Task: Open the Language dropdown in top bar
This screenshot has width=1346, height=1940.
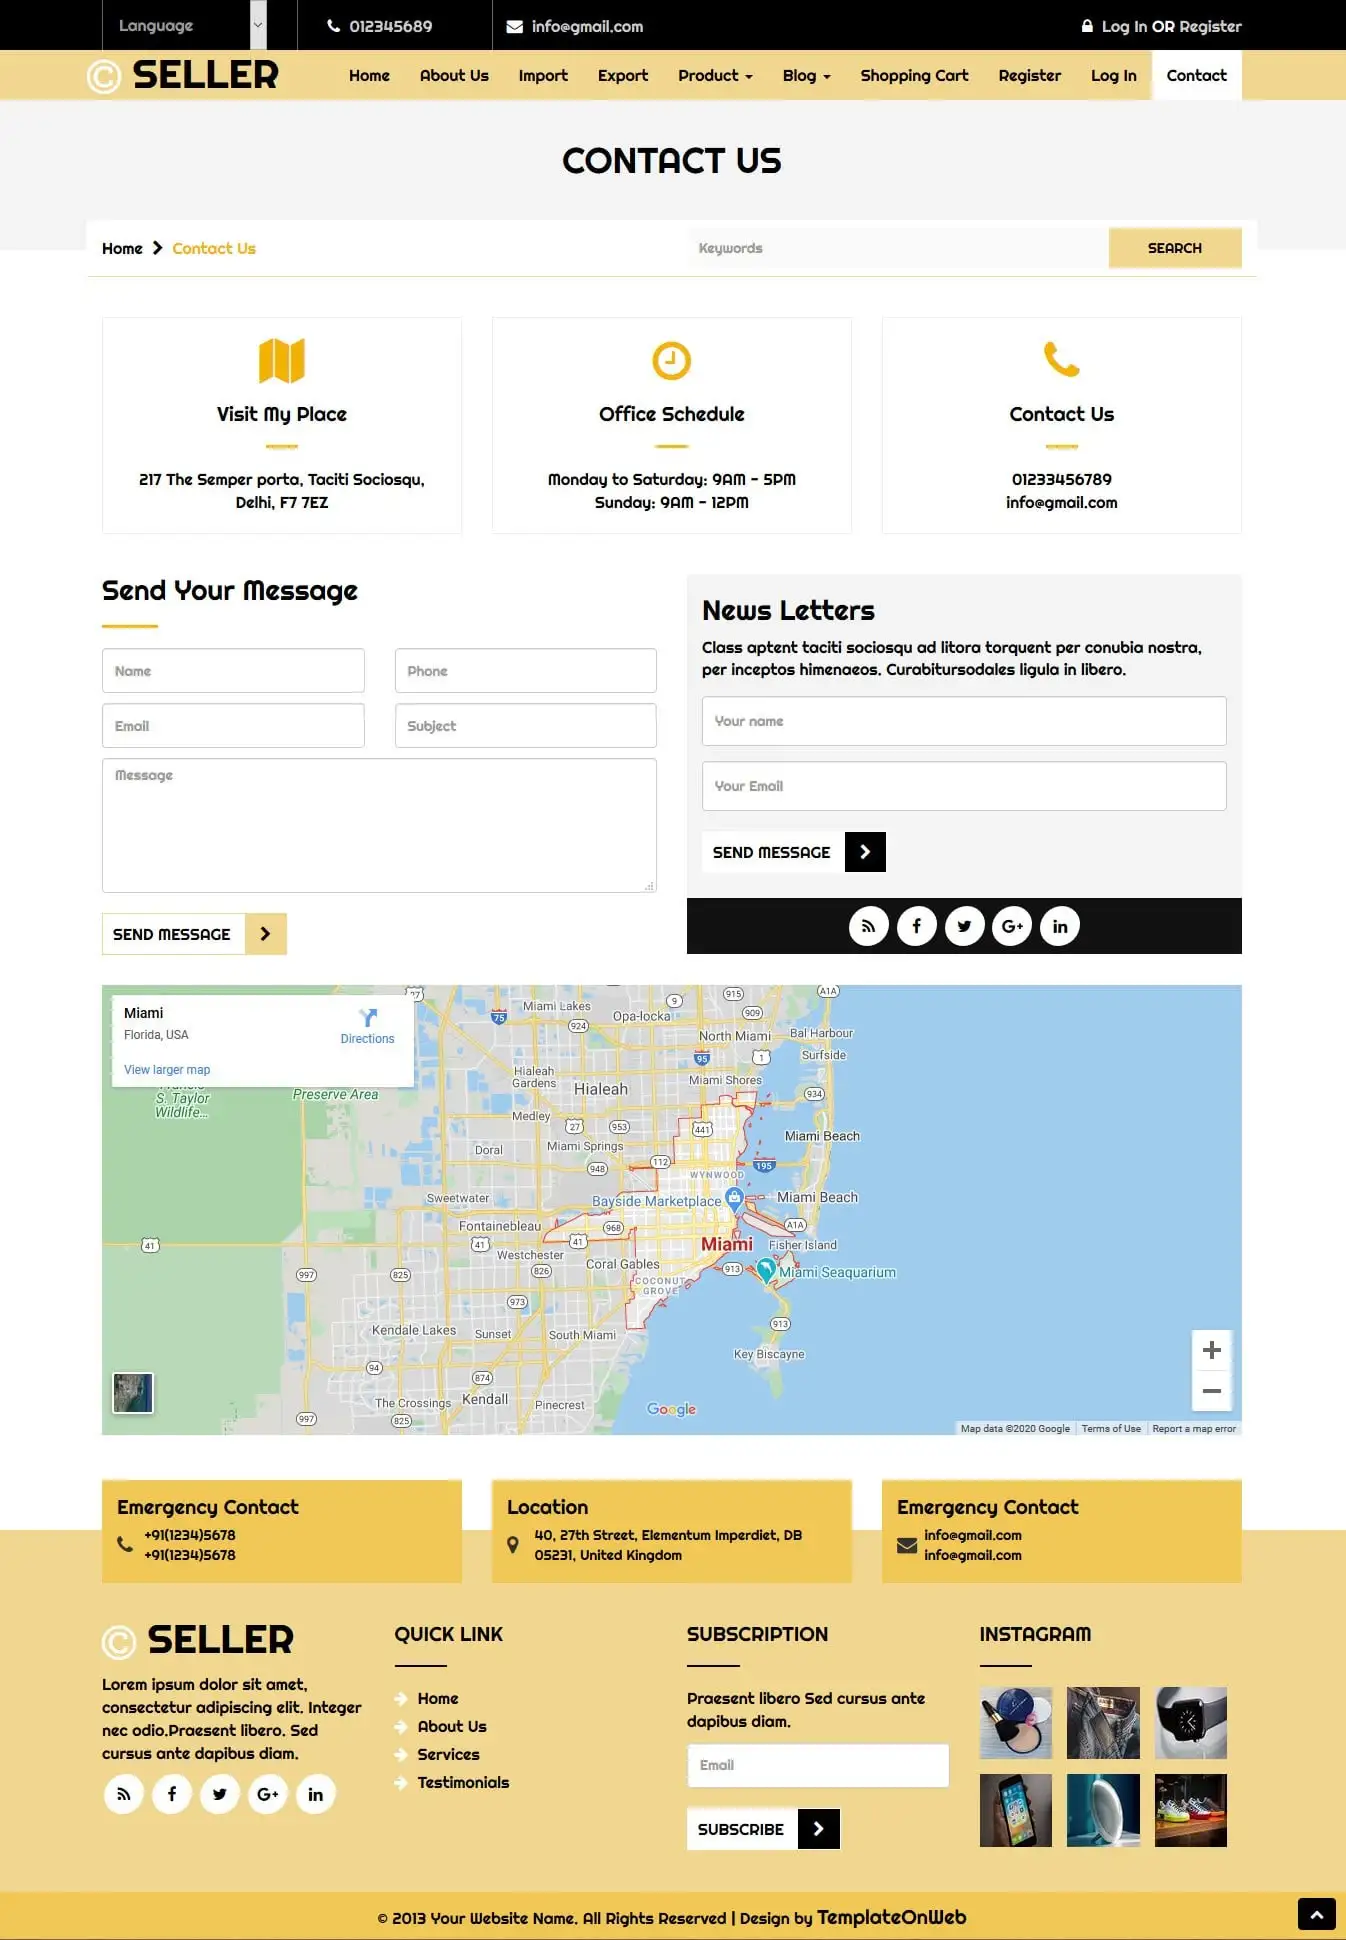Action: coord(185,25)
